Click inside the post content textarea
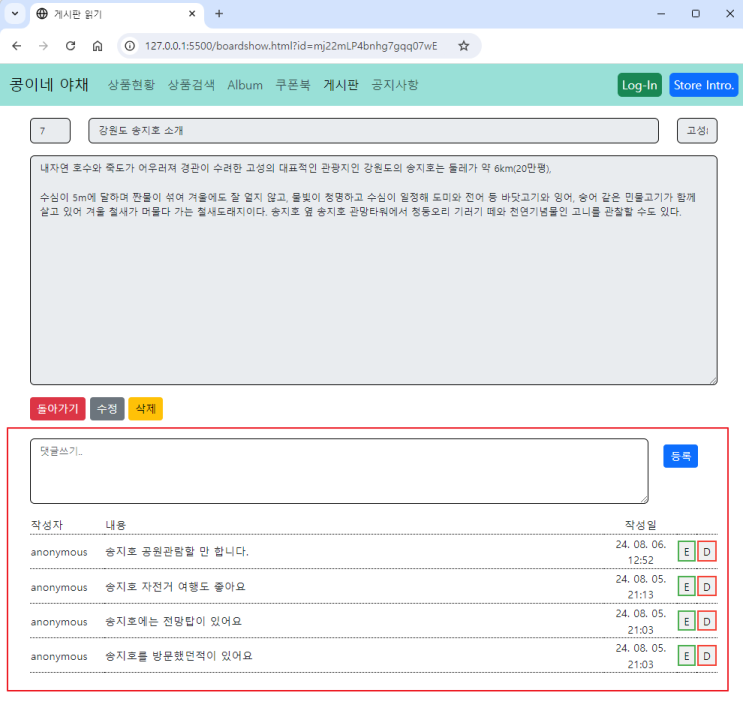The image size is (743, 723). (x=373, y=270)
